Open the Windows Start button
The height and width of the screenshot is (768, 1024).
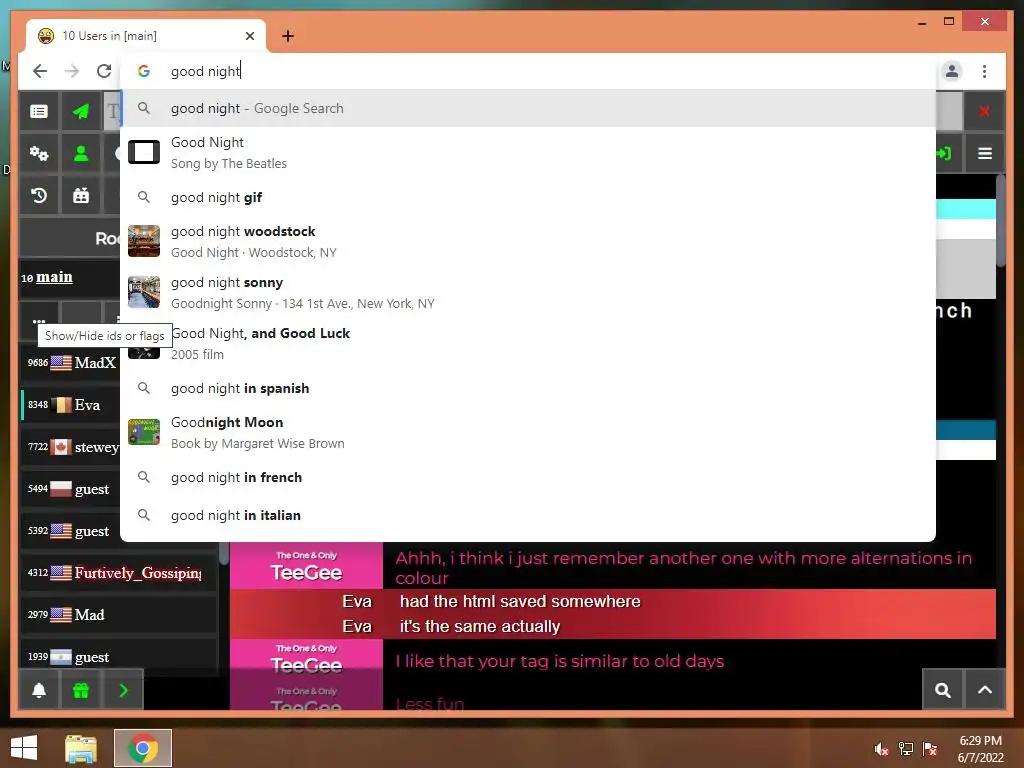point(24,748)
